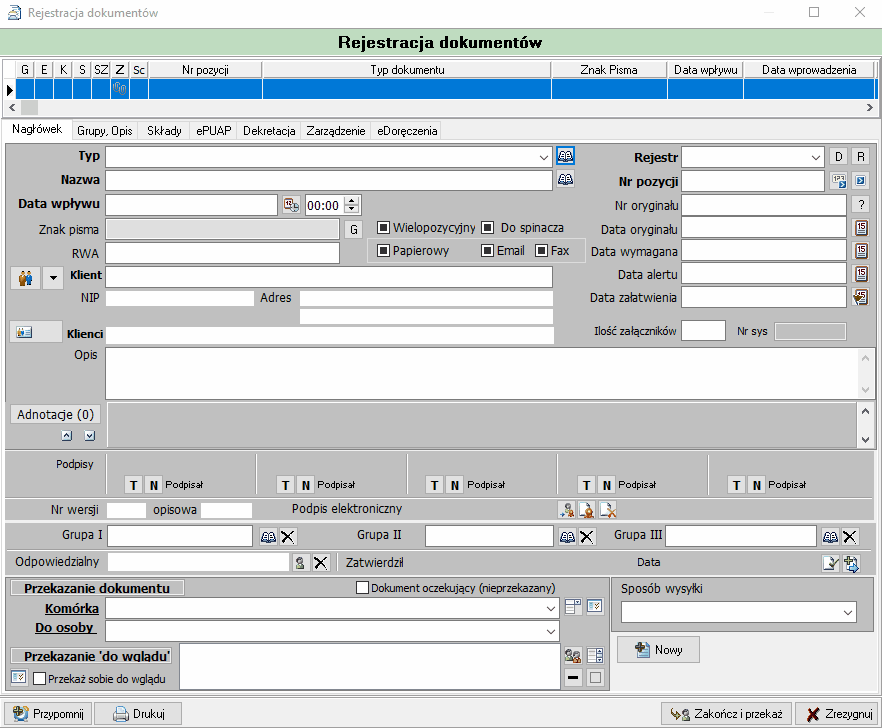Toggle Papierowy checkbox
Image resolution: width=882 pixels, height=728 pixels.
[383, 250]
